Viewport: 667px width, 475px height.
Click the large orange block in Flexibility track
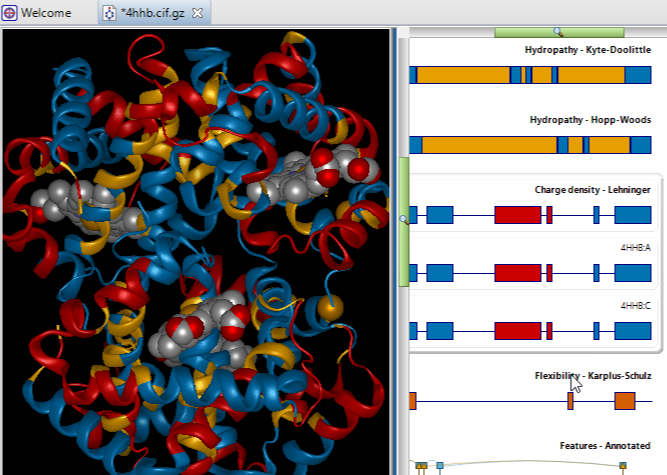(x=625, y=401)
